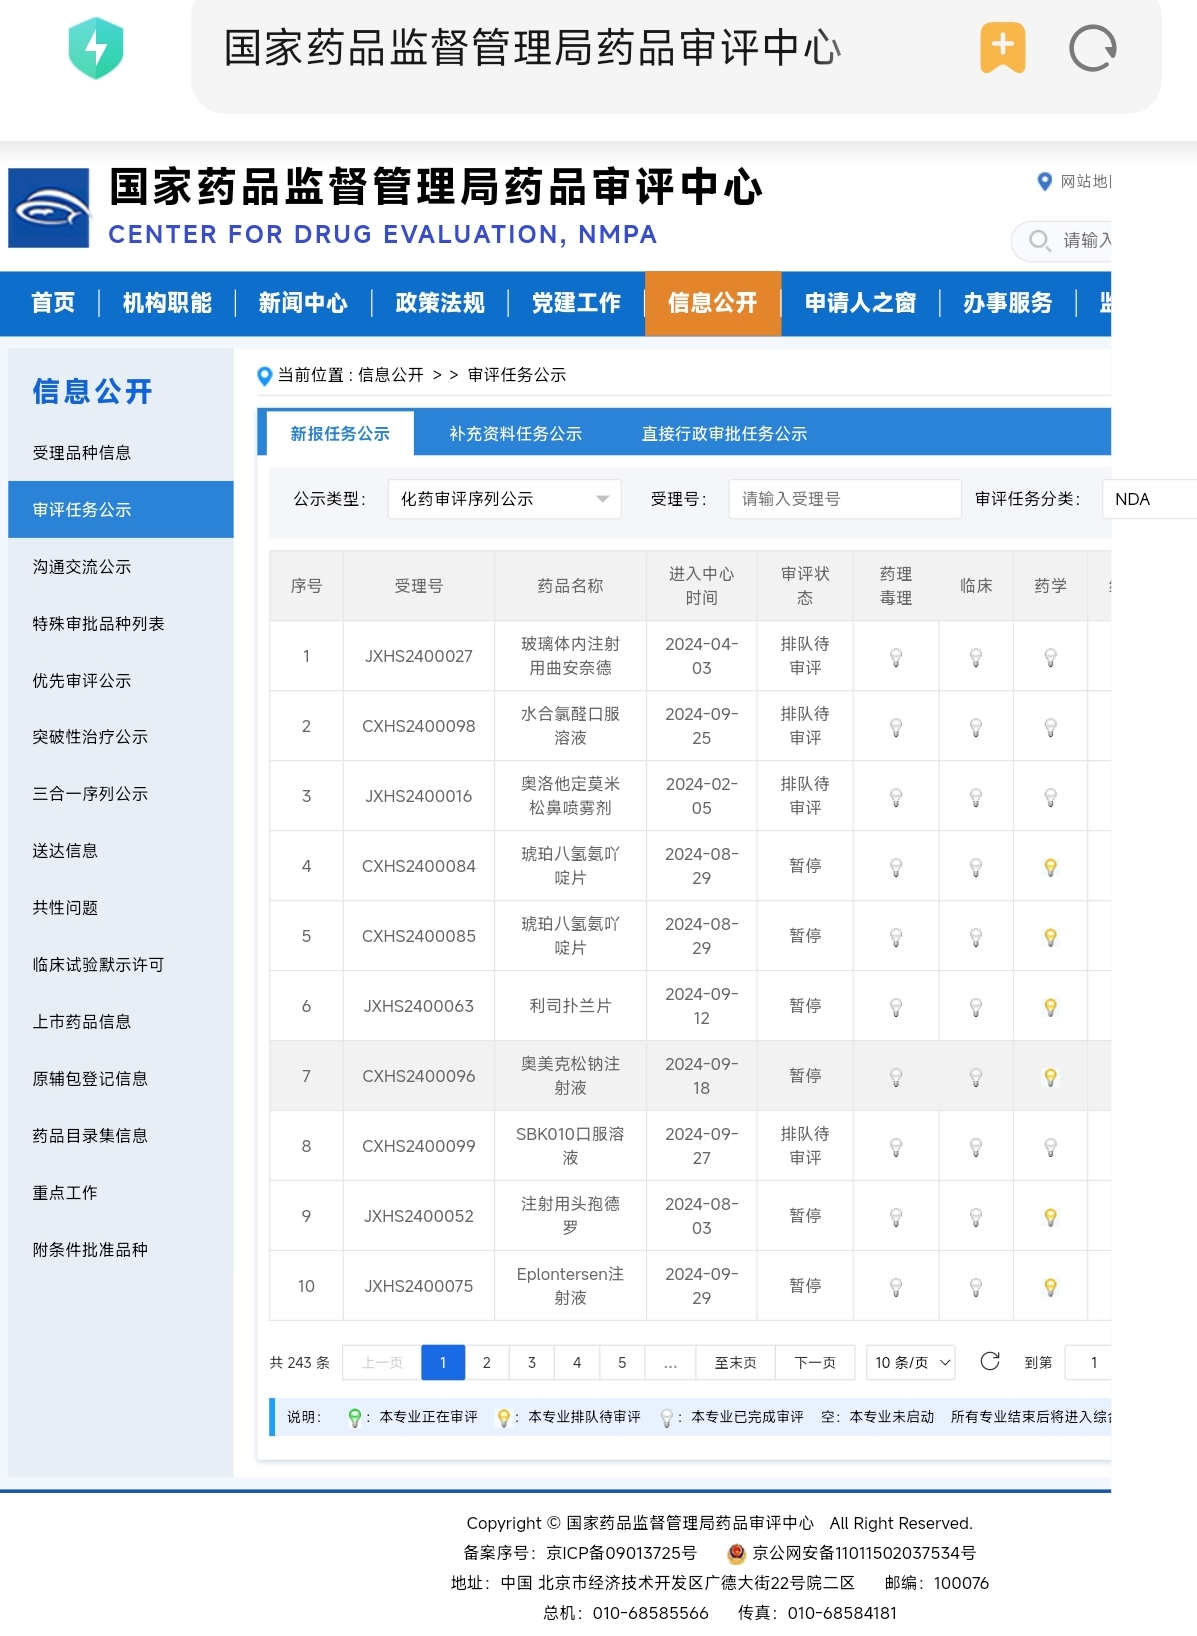This screenshot has height=1636, width=1197.
Task: Click the 到第 page number input
Action: pyautogui.click(x=1090, y=1362)
